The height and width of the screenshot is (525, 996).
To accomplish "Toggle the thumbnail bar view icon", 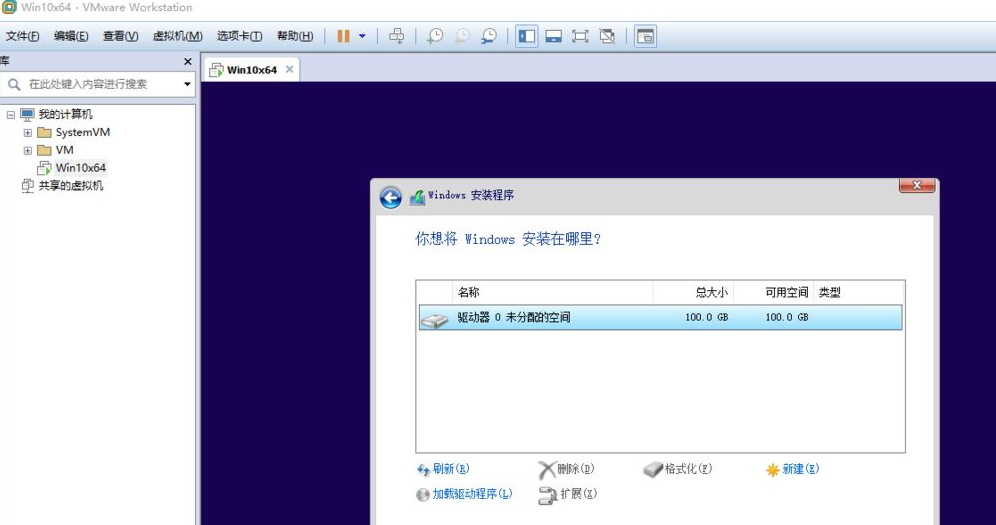I will 553,36.
